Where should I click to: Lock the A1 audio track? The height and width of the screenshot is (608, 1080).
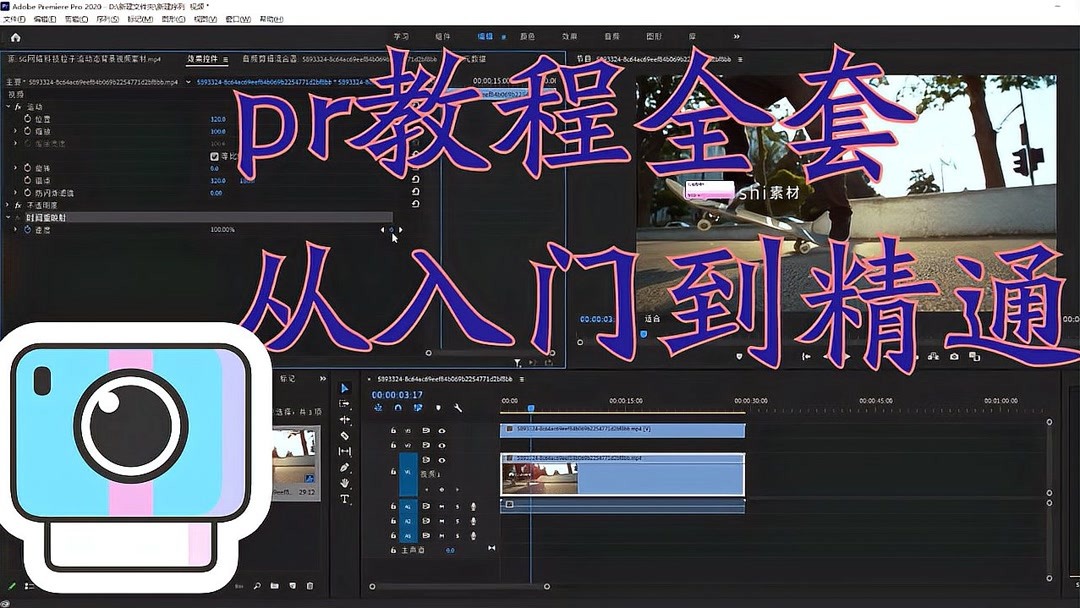pos(393,507)
